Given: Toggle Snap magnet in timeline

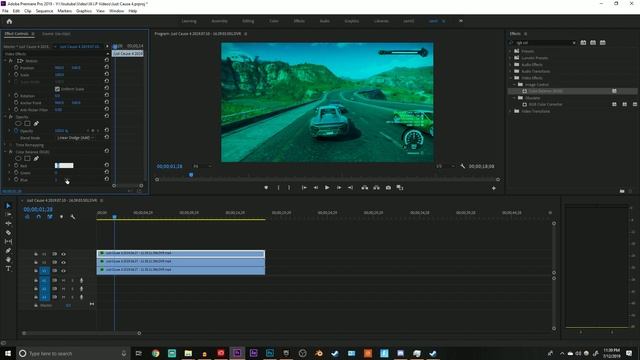Looking at the screenshot, I should click(39, 217).
